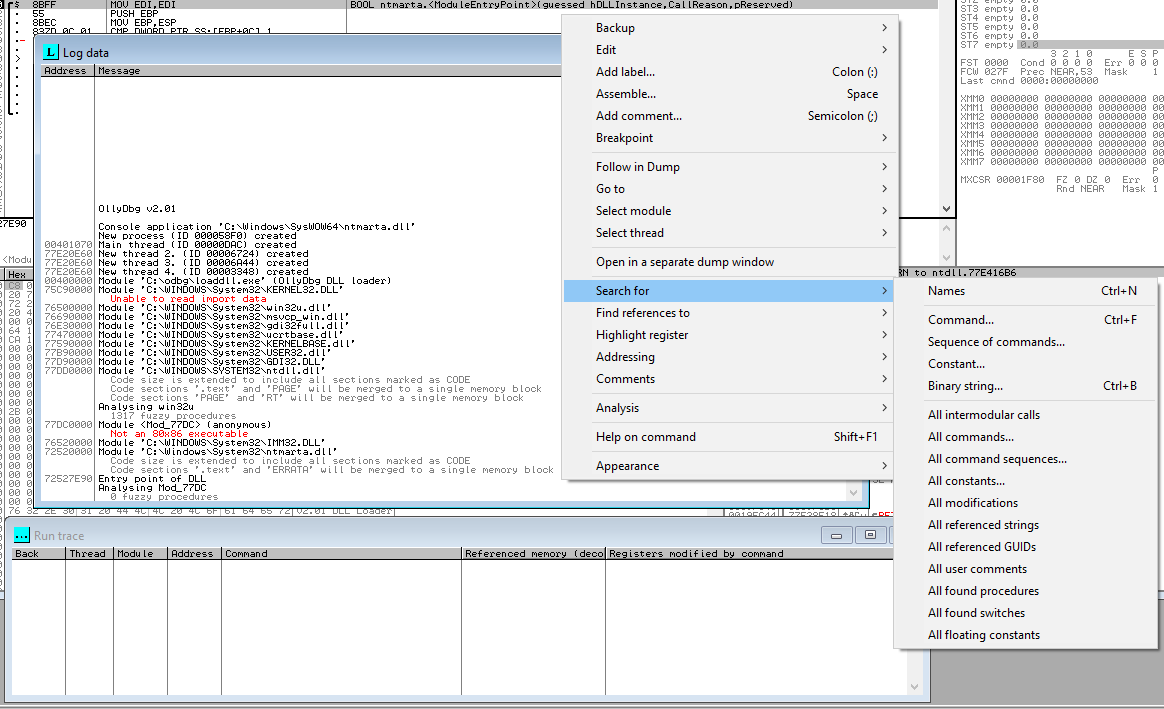Viewport: 1164px width, 709px height.
Task: Click Hex column header in dump pane
Action: (x=17, y=275)
